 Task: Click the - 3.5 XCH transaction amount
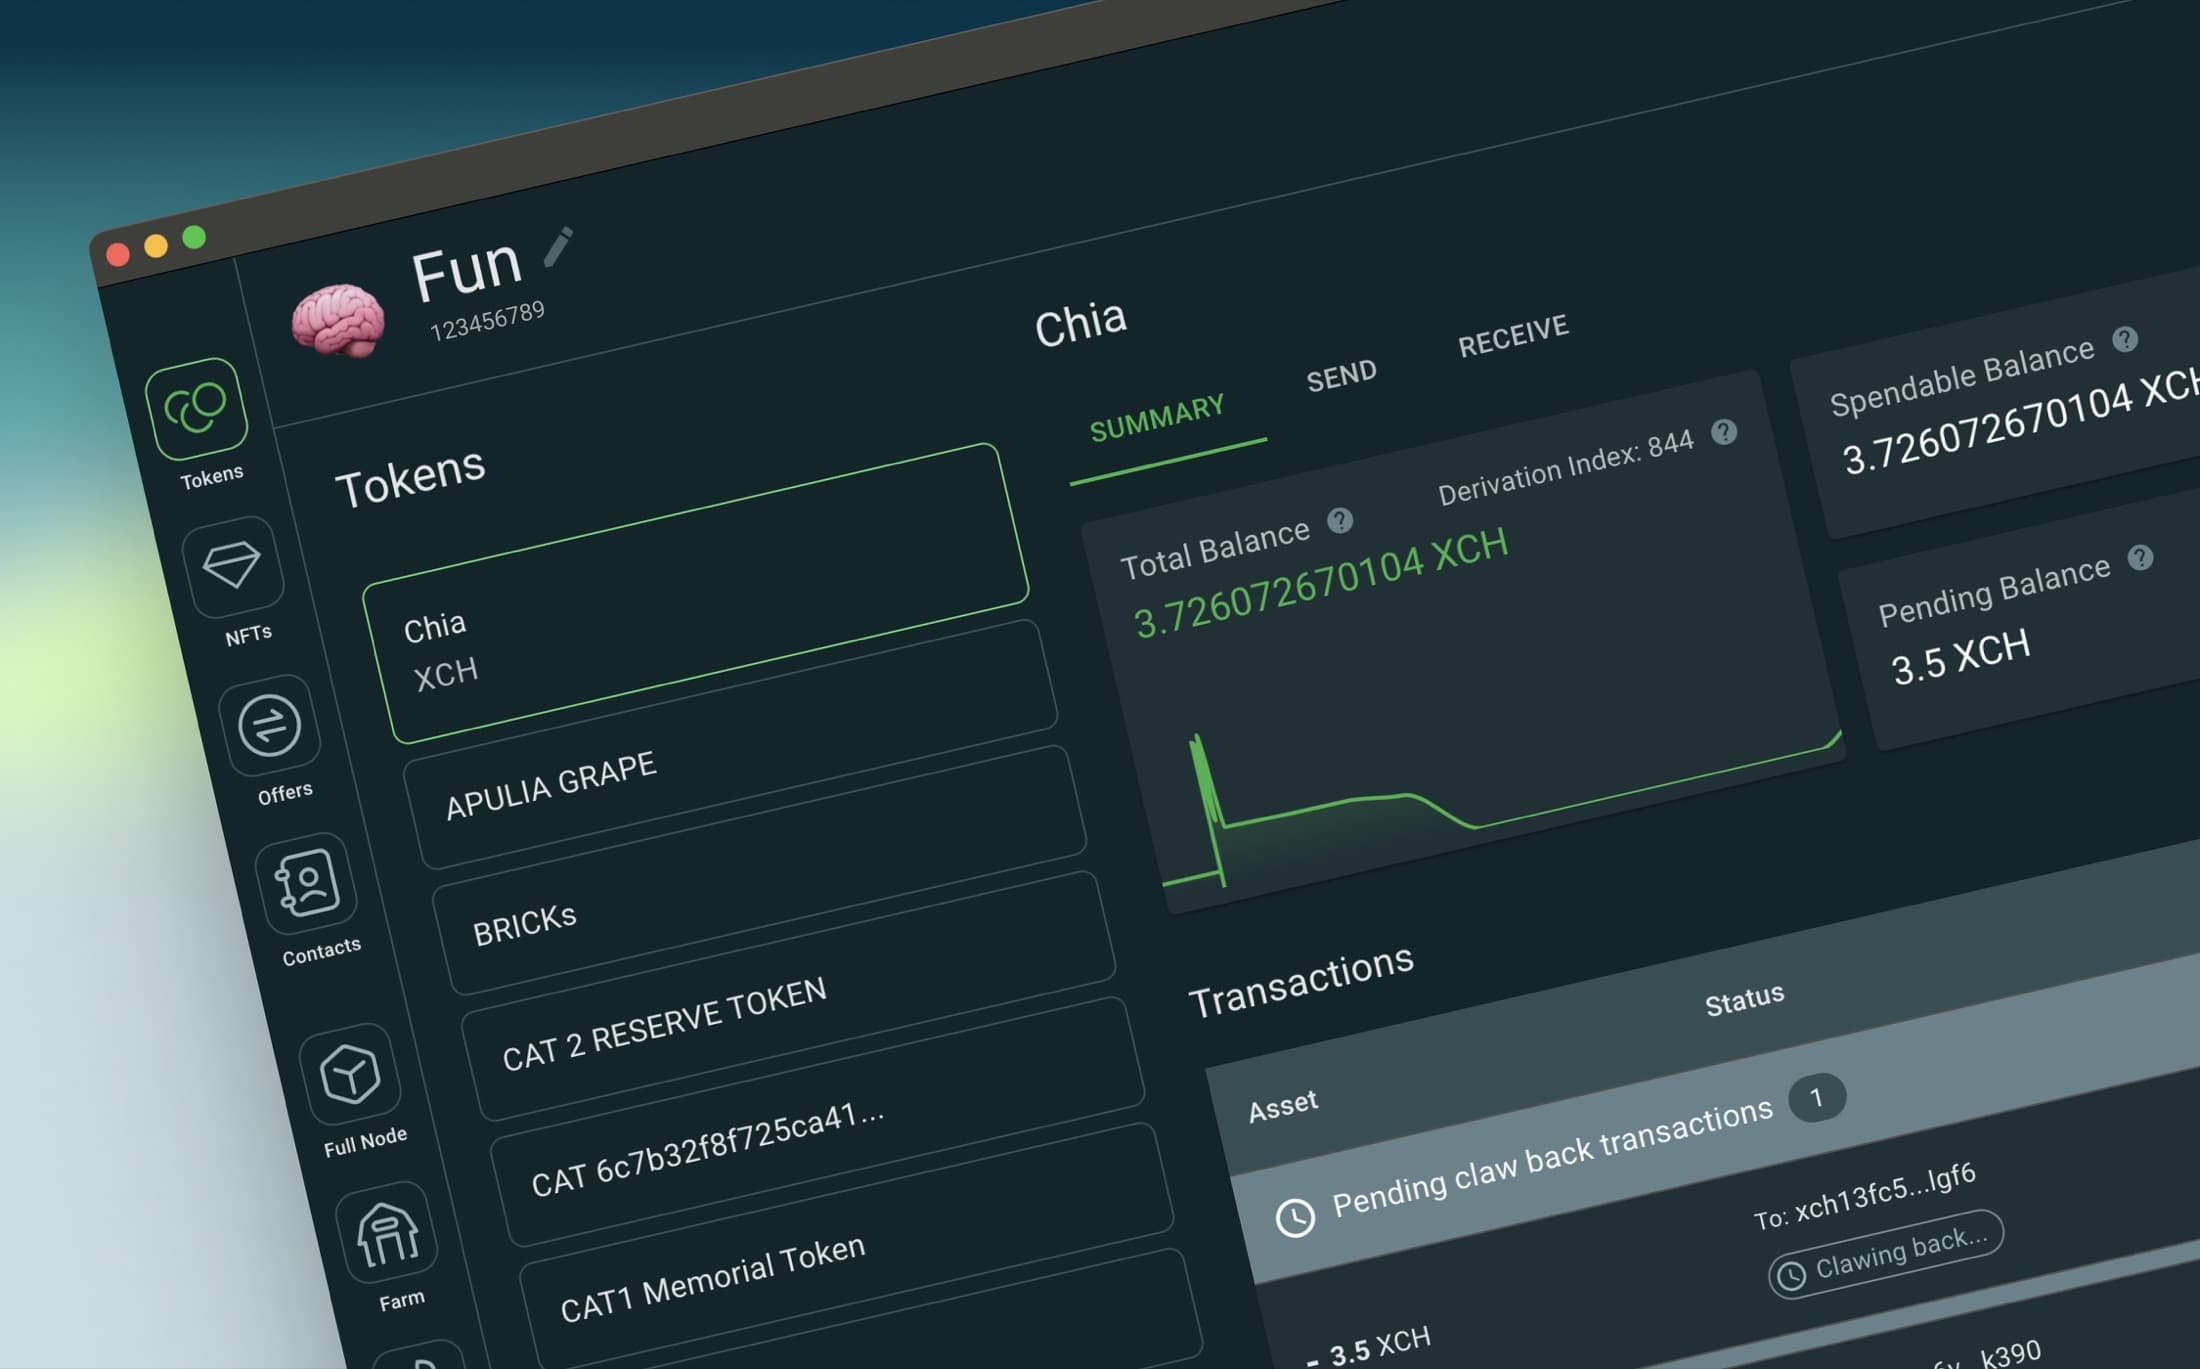coord(1368,1348)
